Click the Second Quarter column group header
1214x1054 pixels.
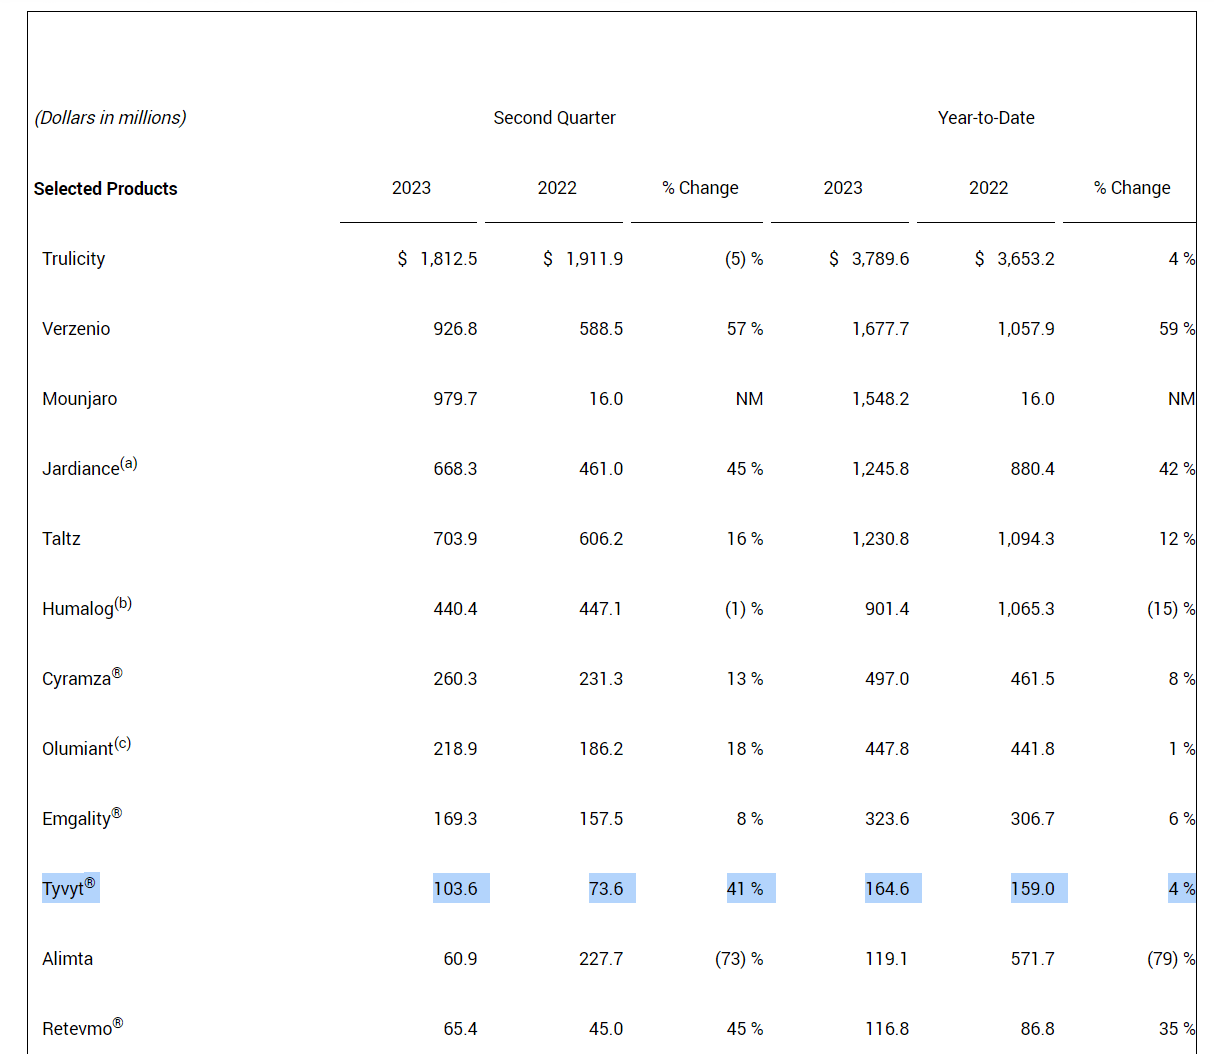(554, 118)
